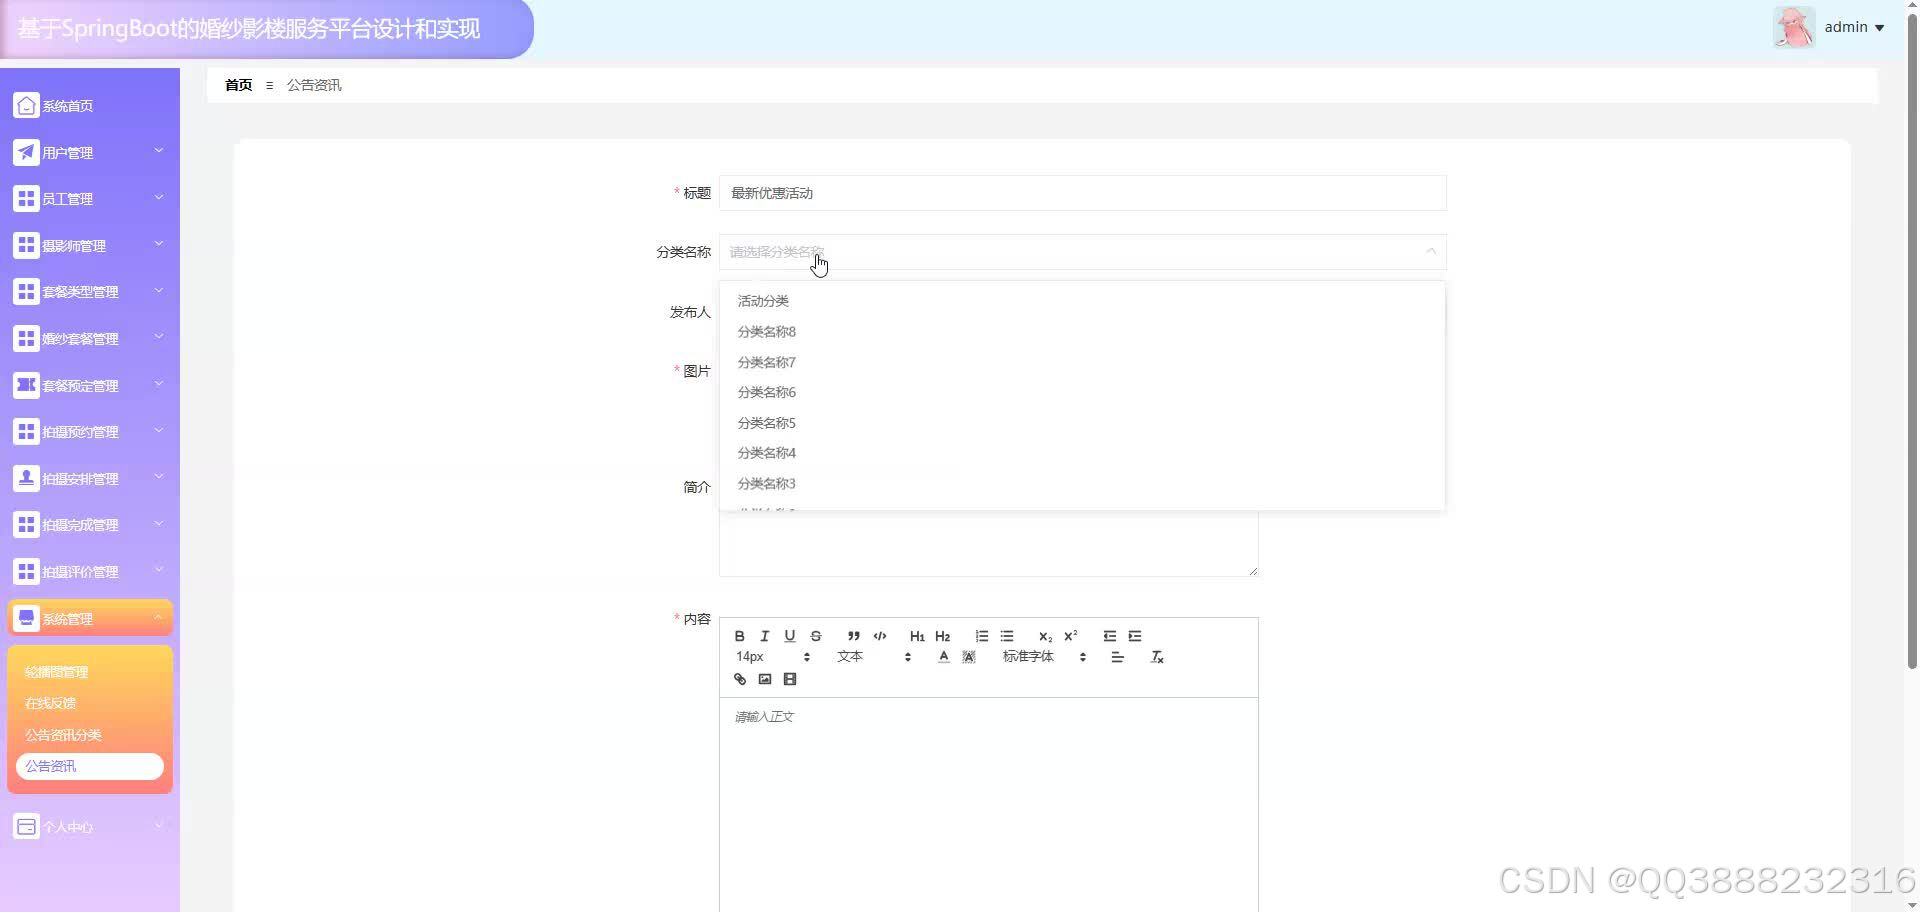Click the 标题 input field showing 最新优惠活动
1920x912 pixels.
[1080, 193]
